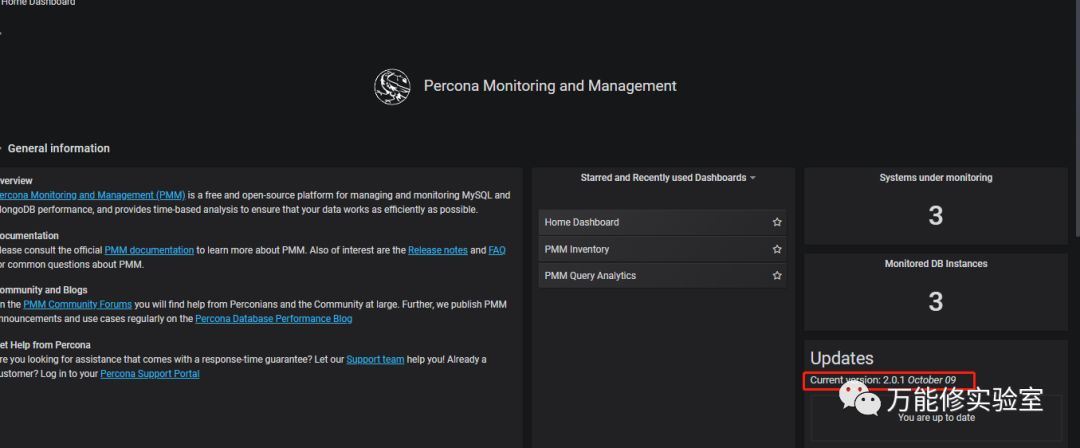Image resolution: width=1080 pixels, height=448 pixels.
Task: Open PMM Inventory dashboard
Action: [x=577, y=249]
